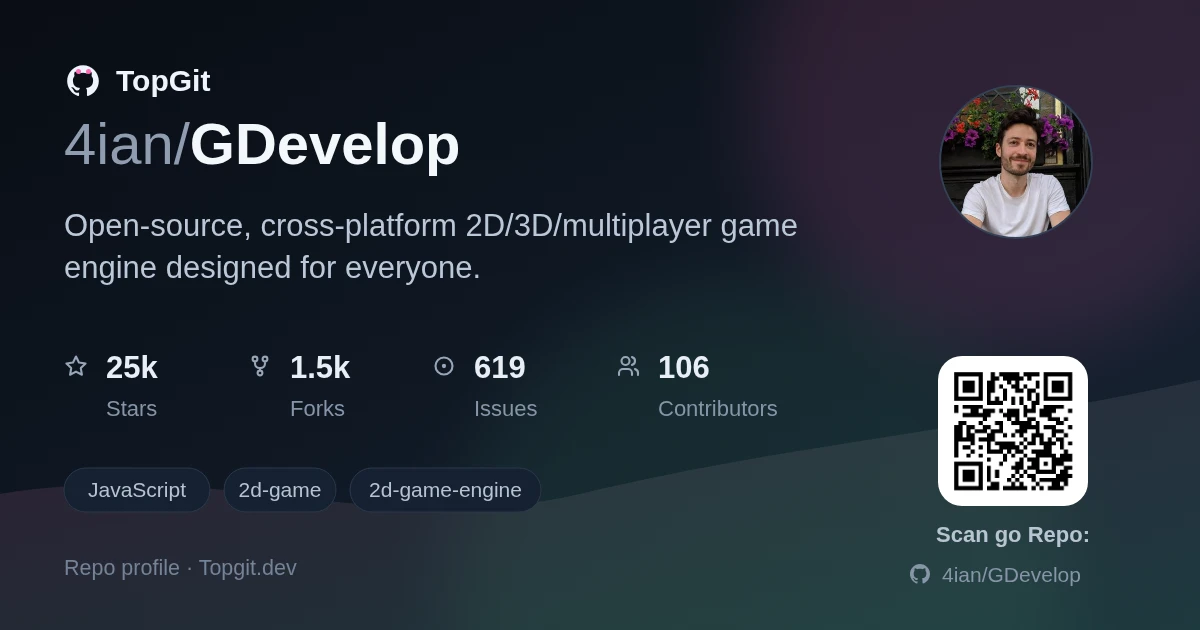
Task: Click the Stars label
Action: click(131, 409)
